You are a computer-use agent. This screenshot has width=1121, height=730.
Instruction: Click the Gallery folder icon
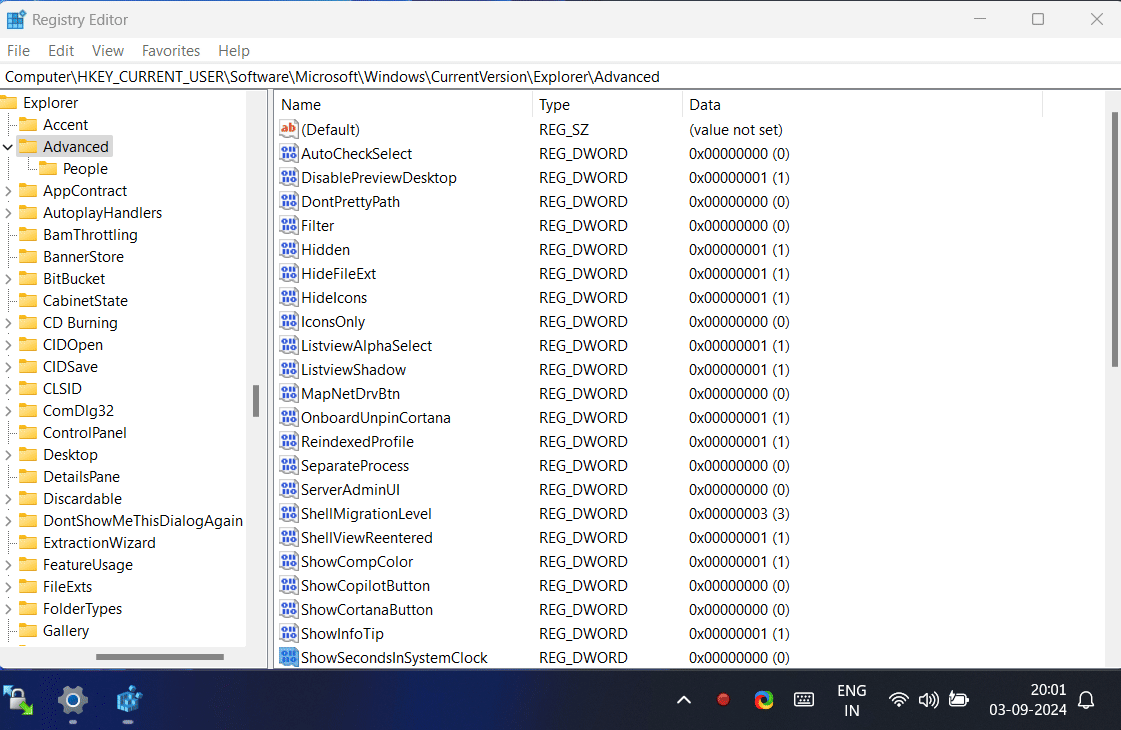pos(28,631)
